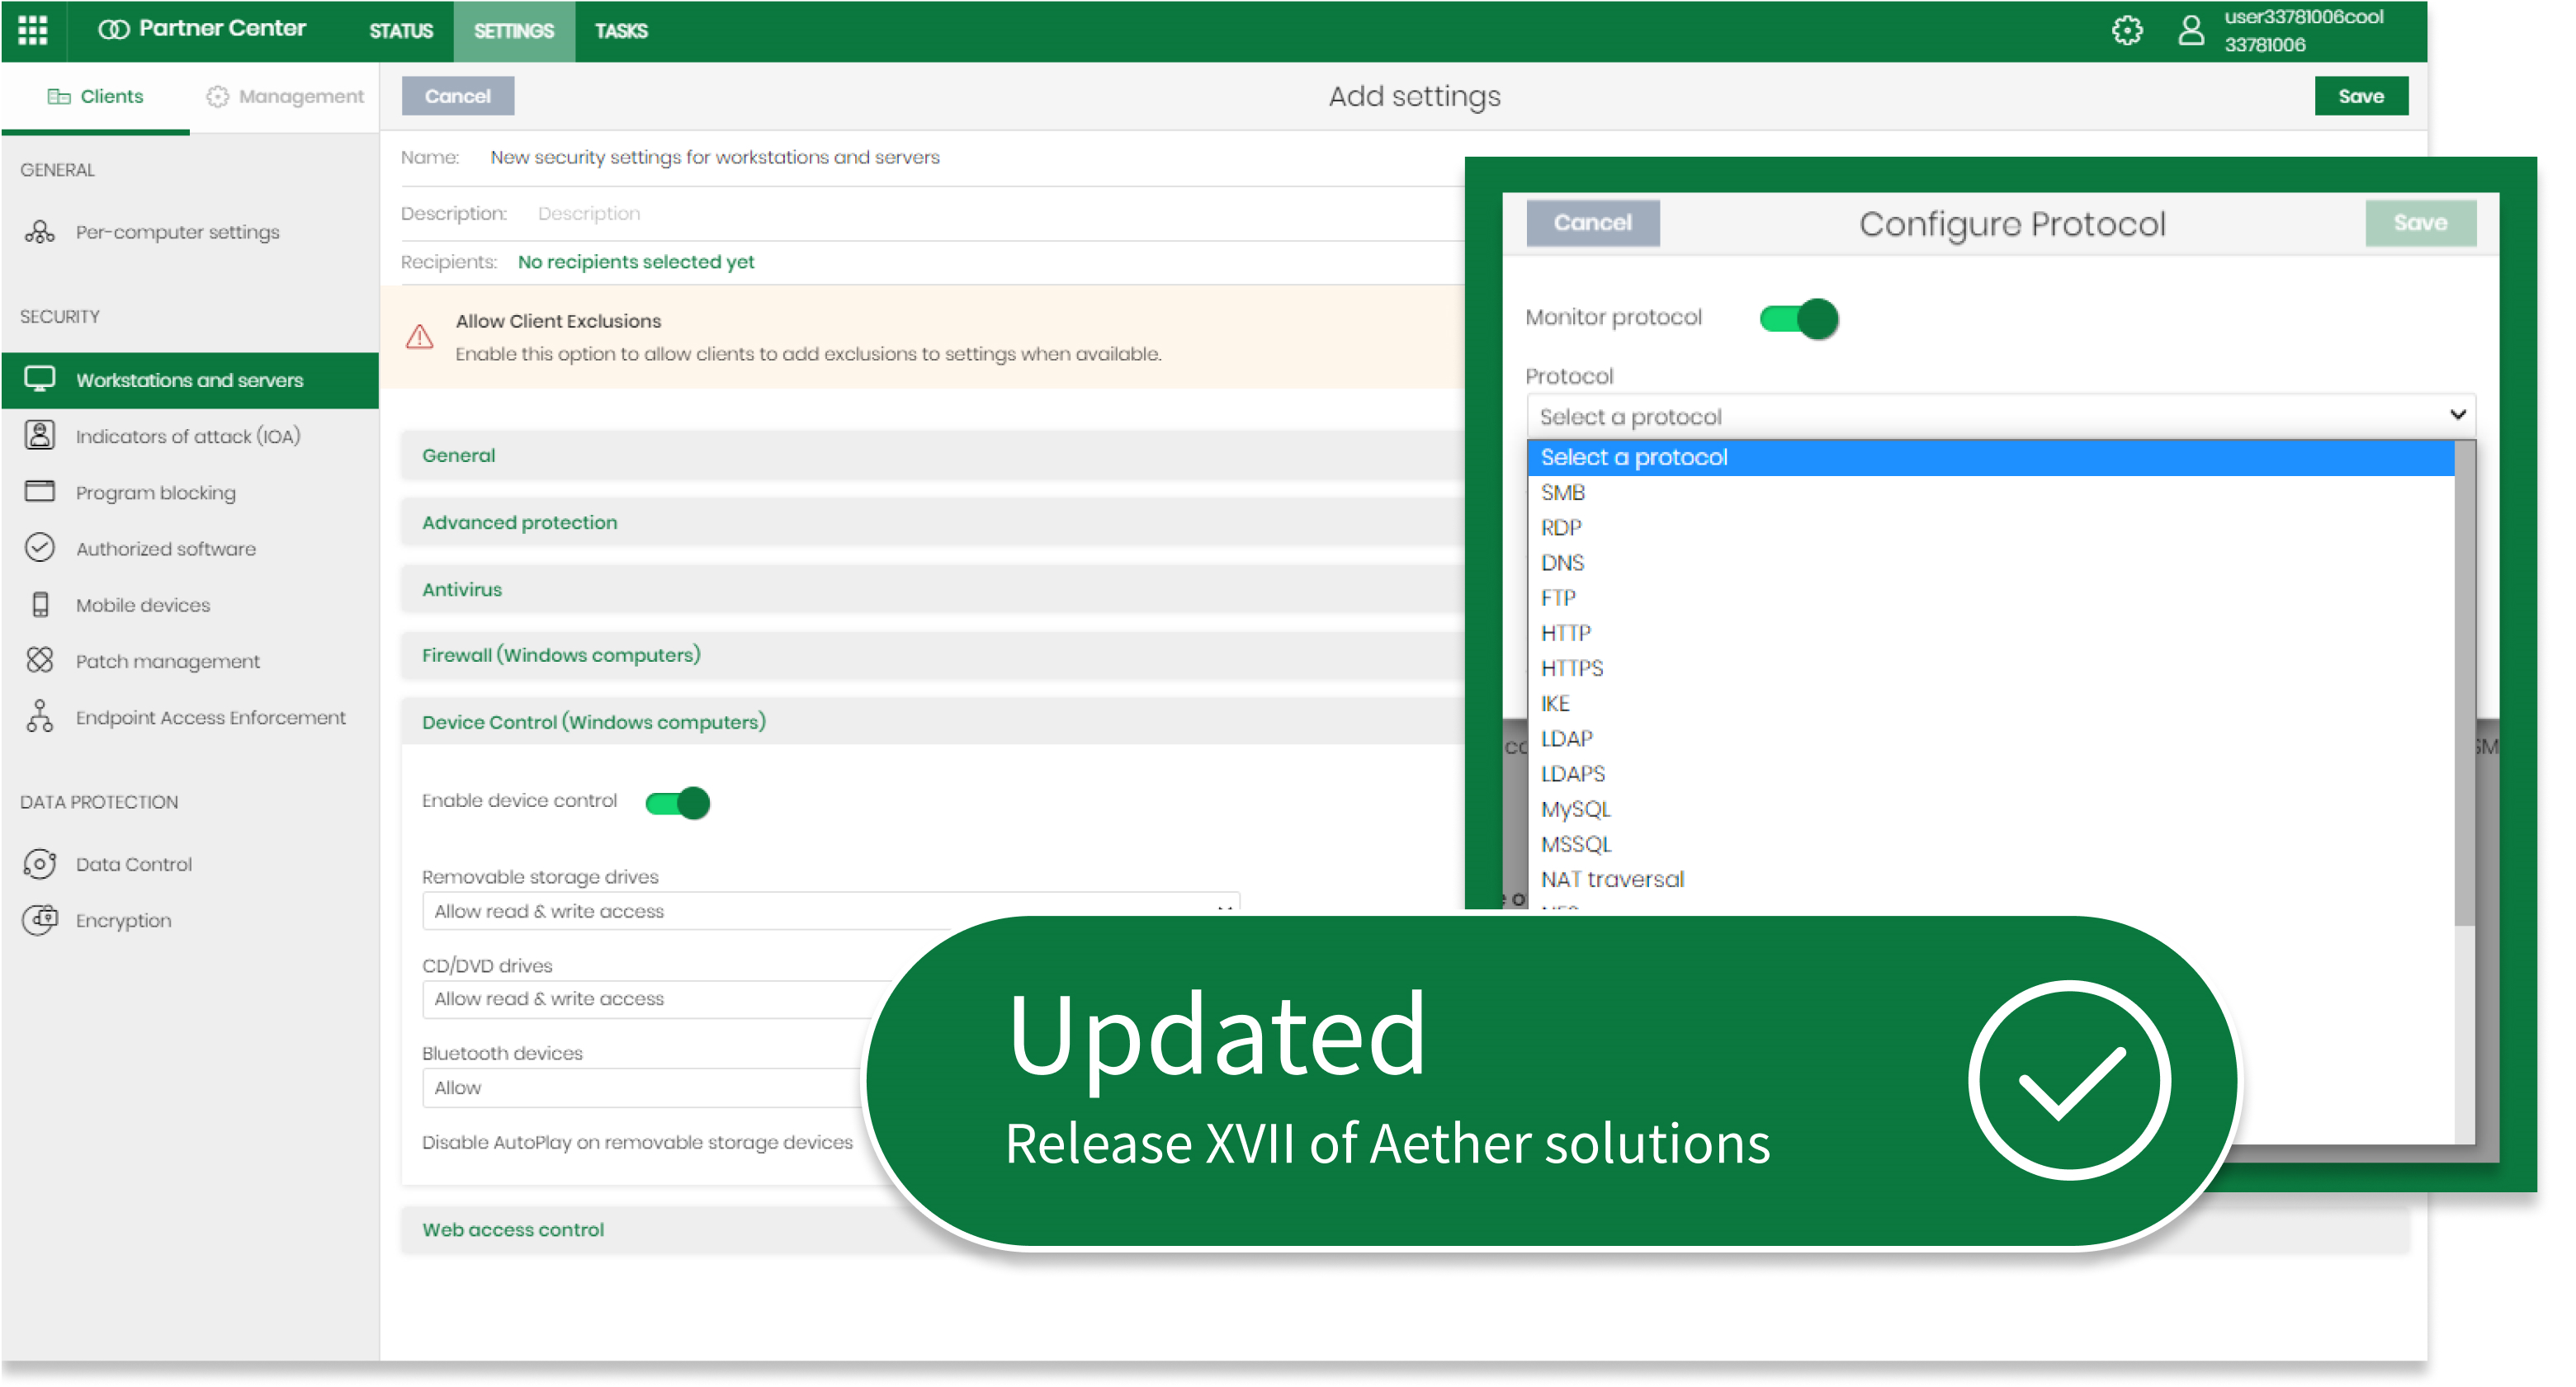
Task: Cancel the Add settings page
Action: pos(457,96)
